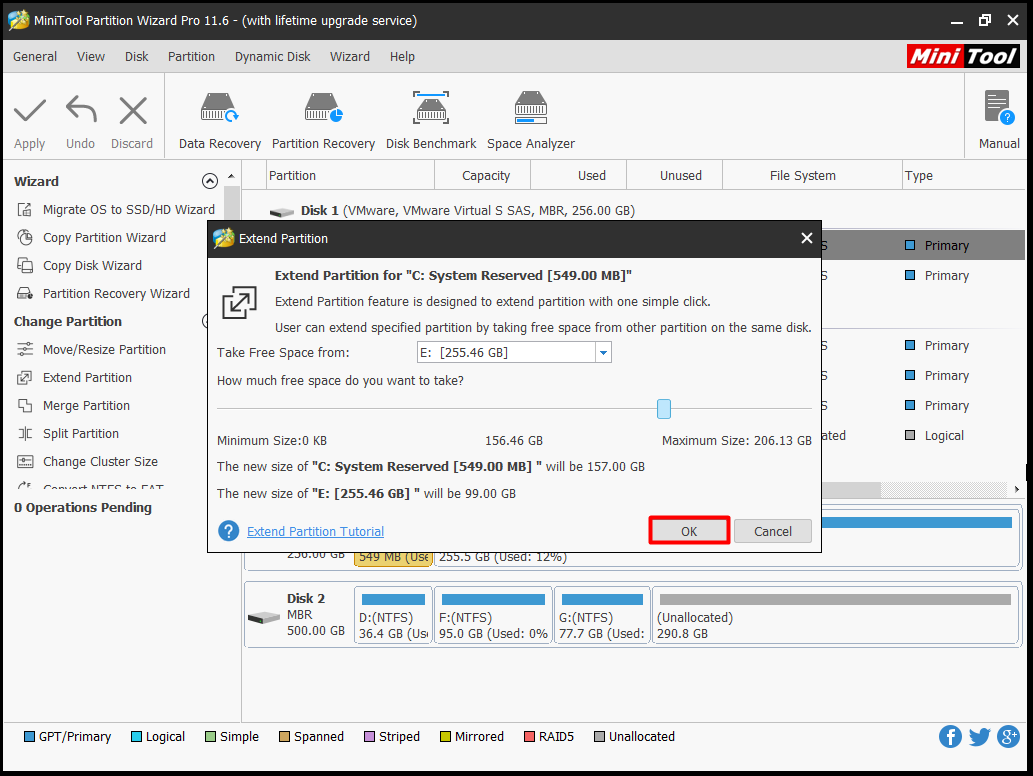Screen dimensions: 1033x776
Task: Open the Partition menu
Action: coord(191,57)
